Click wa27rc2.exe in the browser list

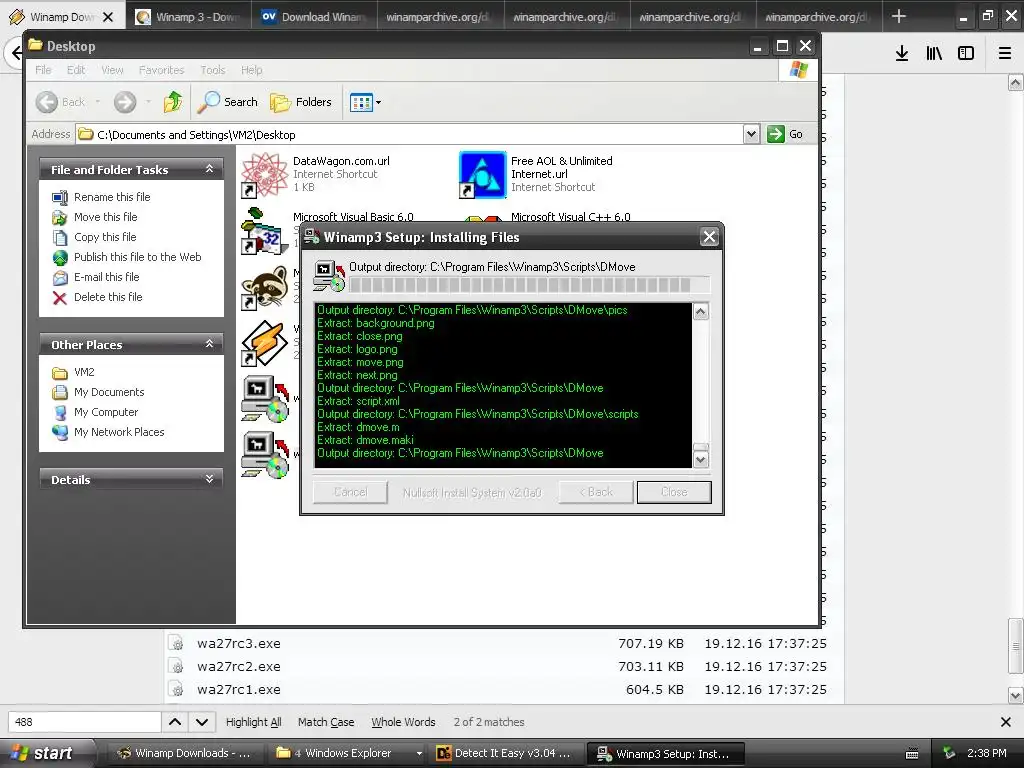pos(238,667)
